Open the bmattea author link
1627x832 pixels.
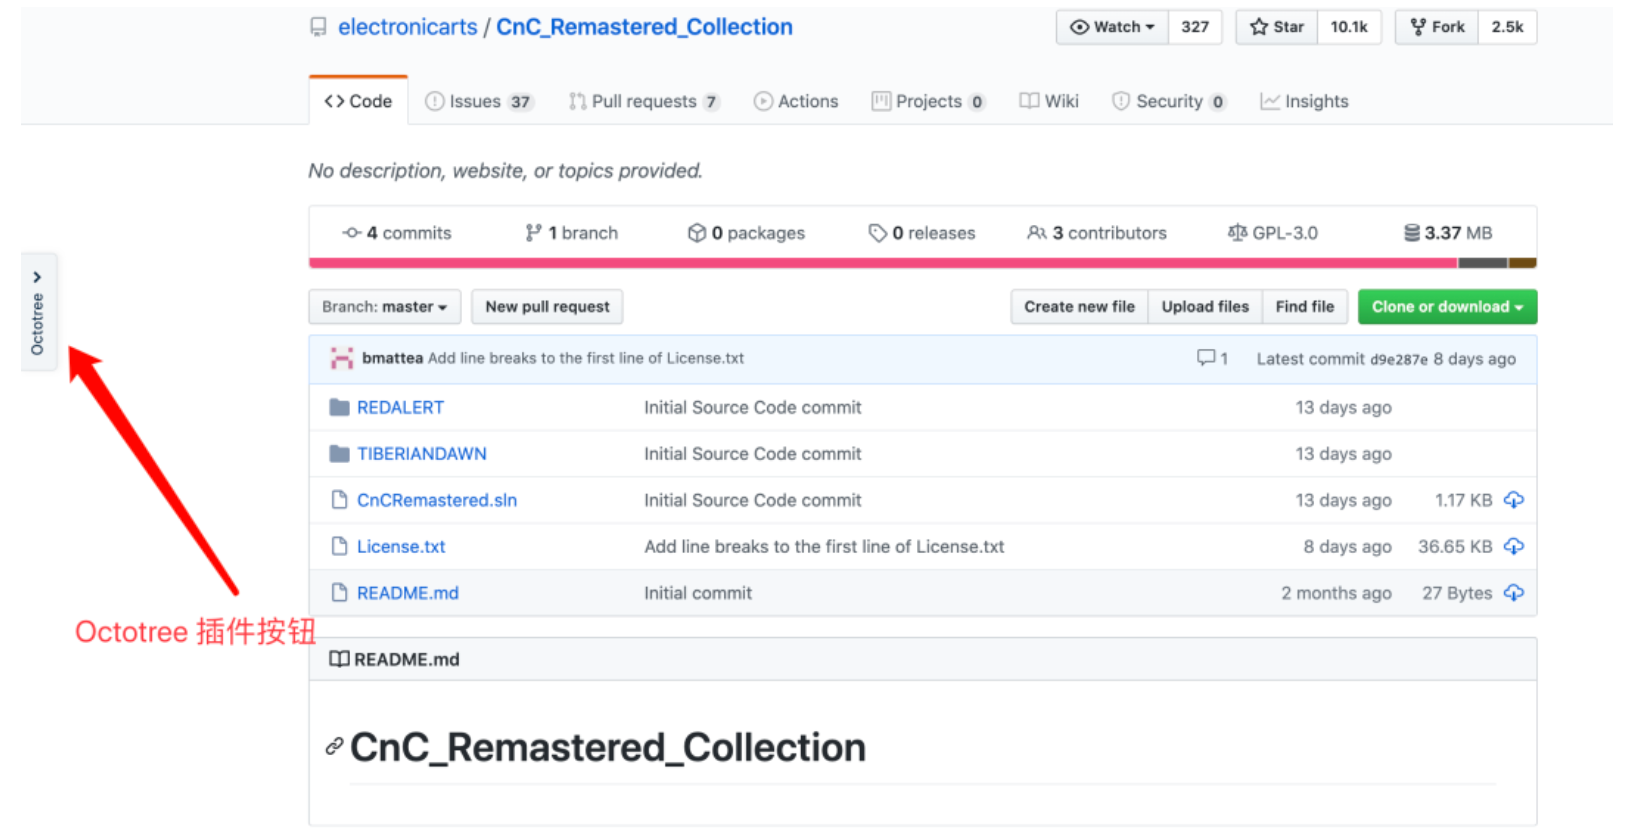pos(392,358)
